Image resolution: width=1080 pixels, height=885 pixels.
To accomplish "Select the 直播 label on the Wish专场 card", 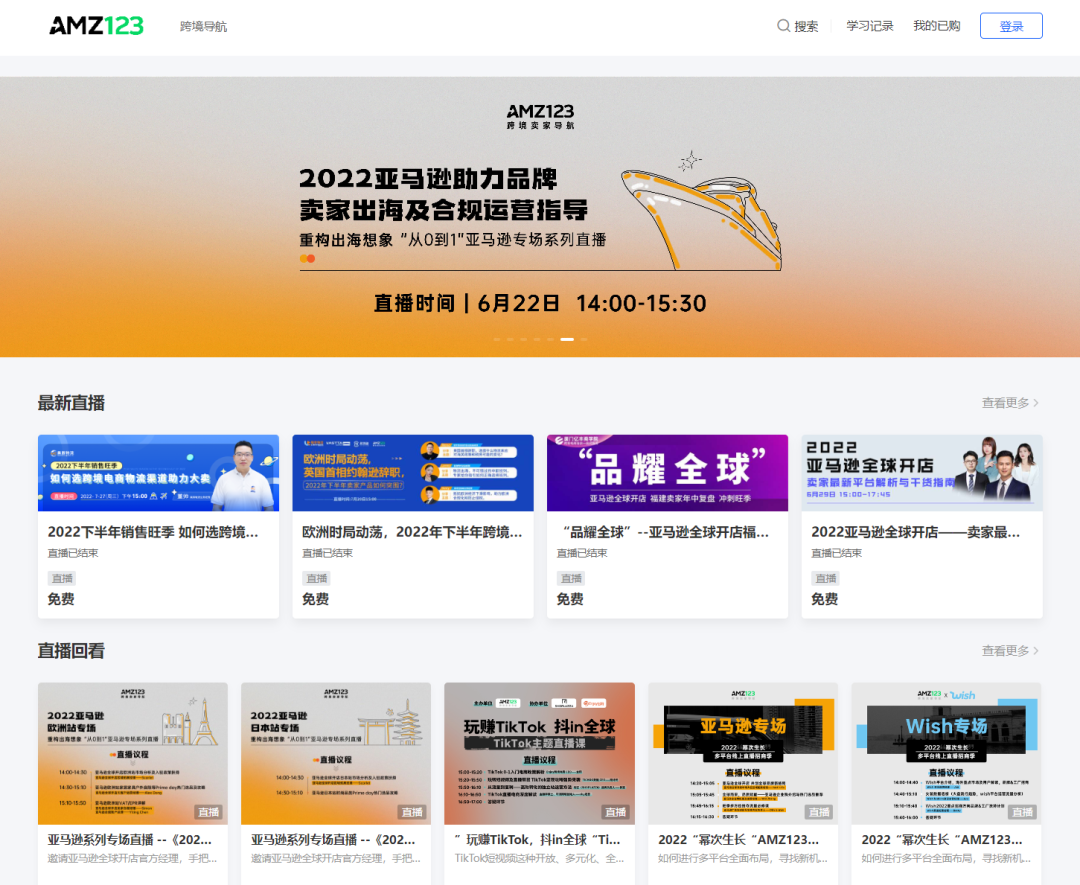I will tap(1021, 812).
